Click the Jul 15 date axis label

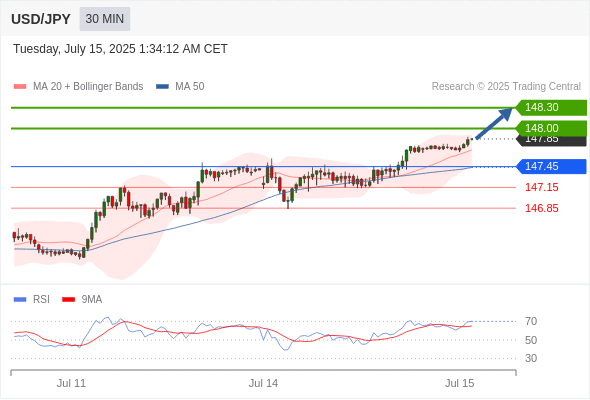pos(459,383)
